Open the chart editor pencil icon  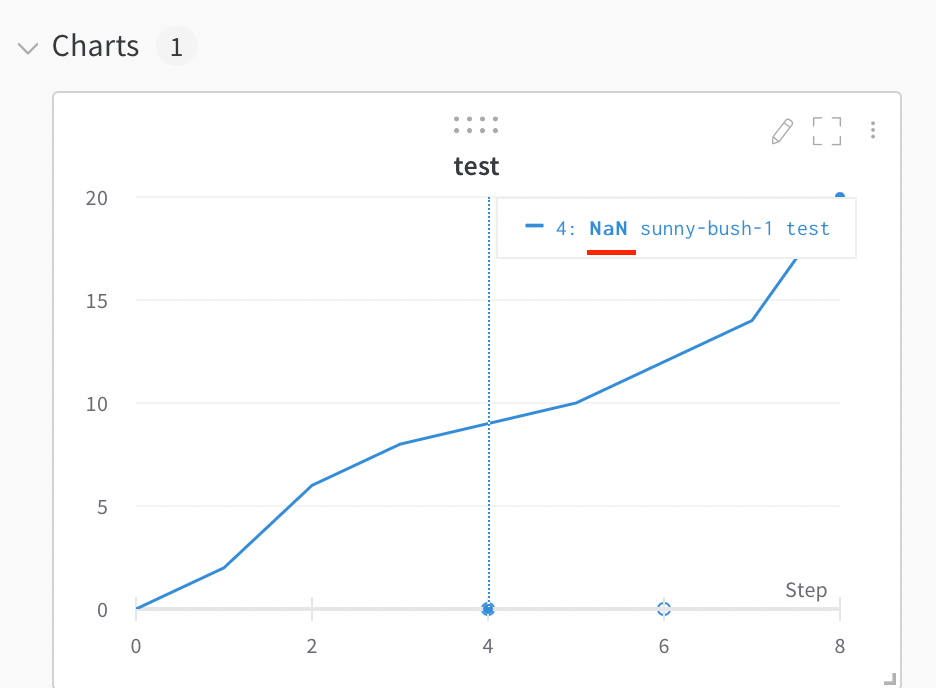click(782, 131)
